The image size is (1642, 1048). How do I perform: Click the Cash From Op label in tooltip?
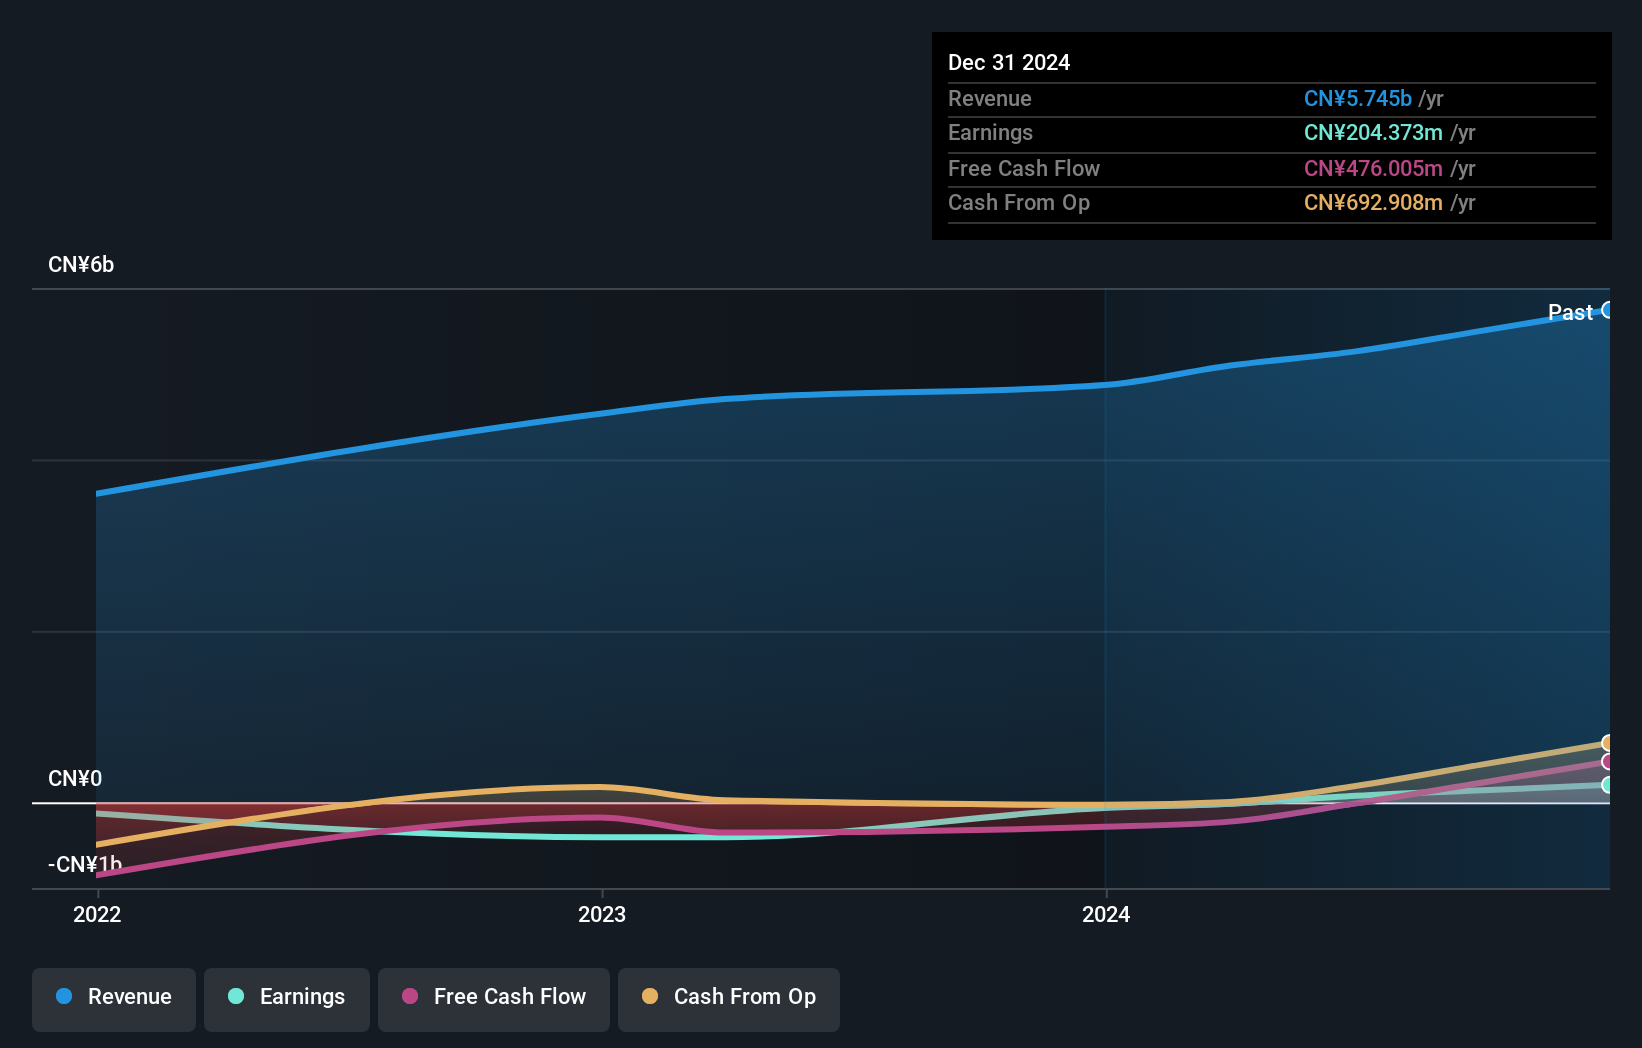click(x=1019, y=202)
